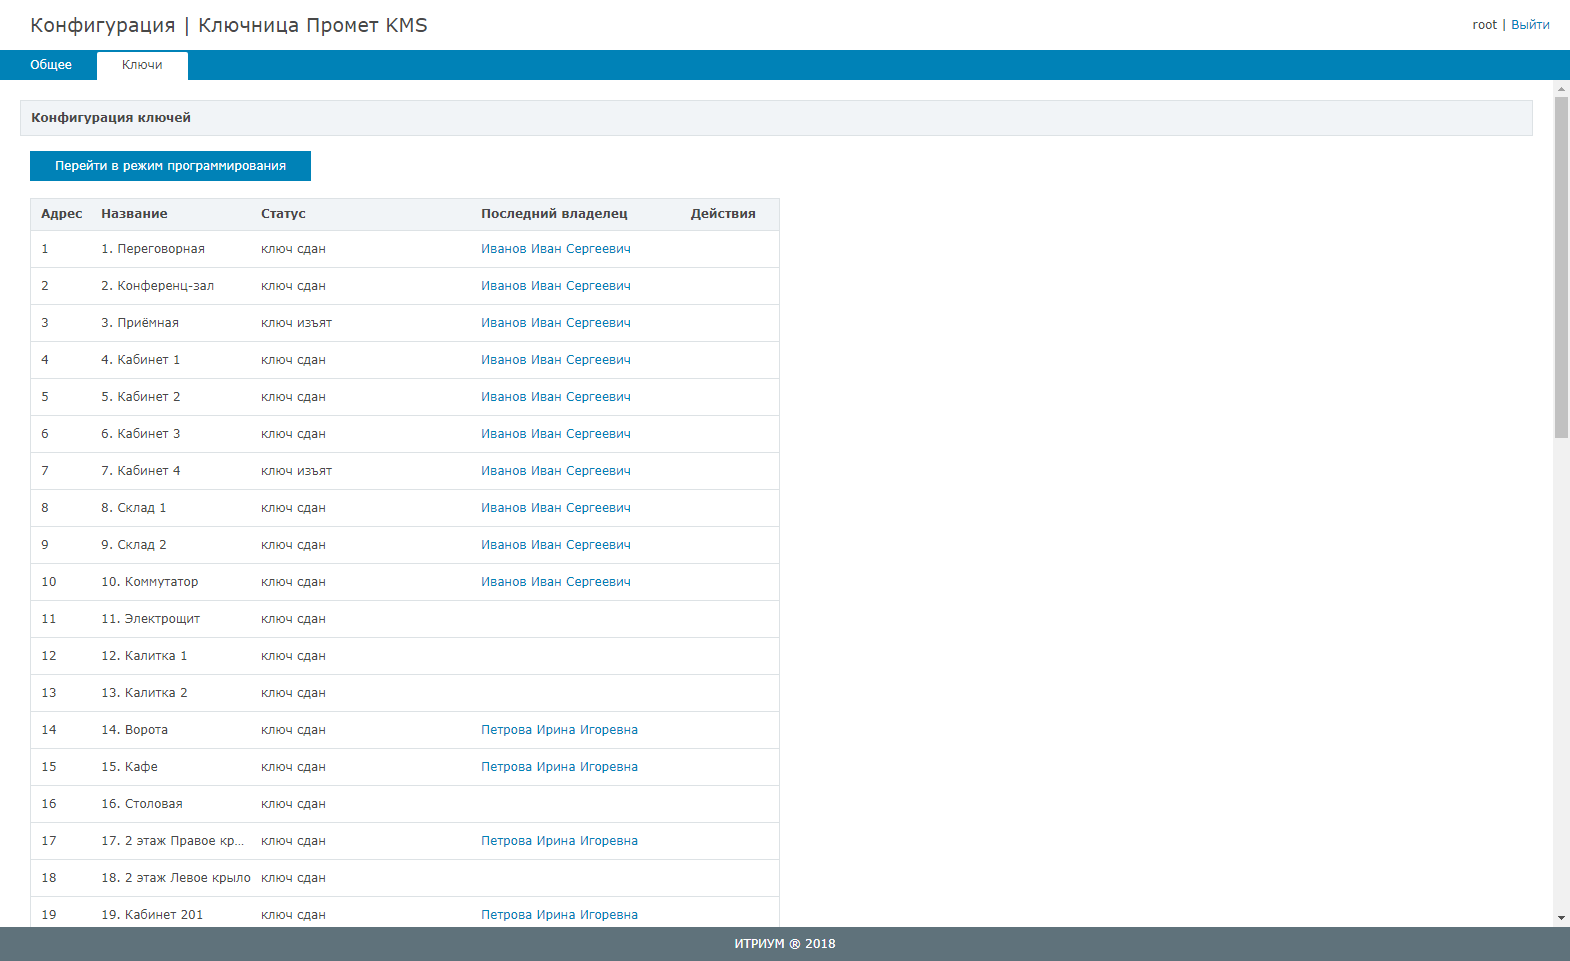
Task: Select the Ключи tab
Action: 142,65
